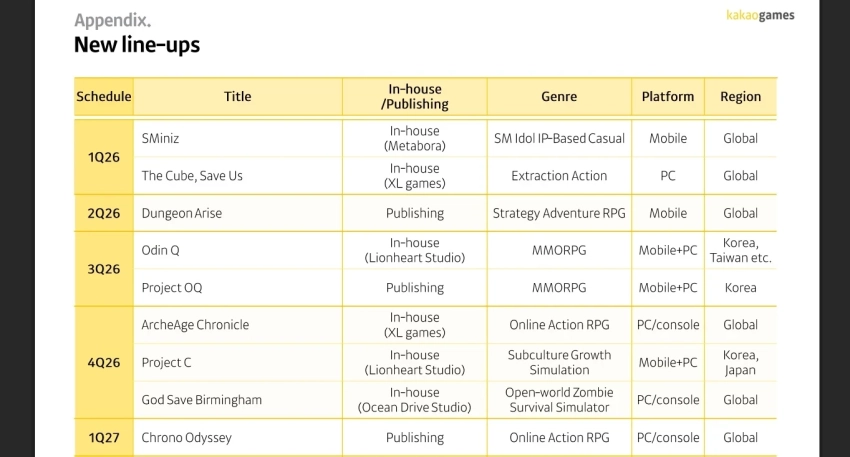Select the Chrono Odyssey title cell
Screen dimensions: 850x457
click(x=188, y=438)
